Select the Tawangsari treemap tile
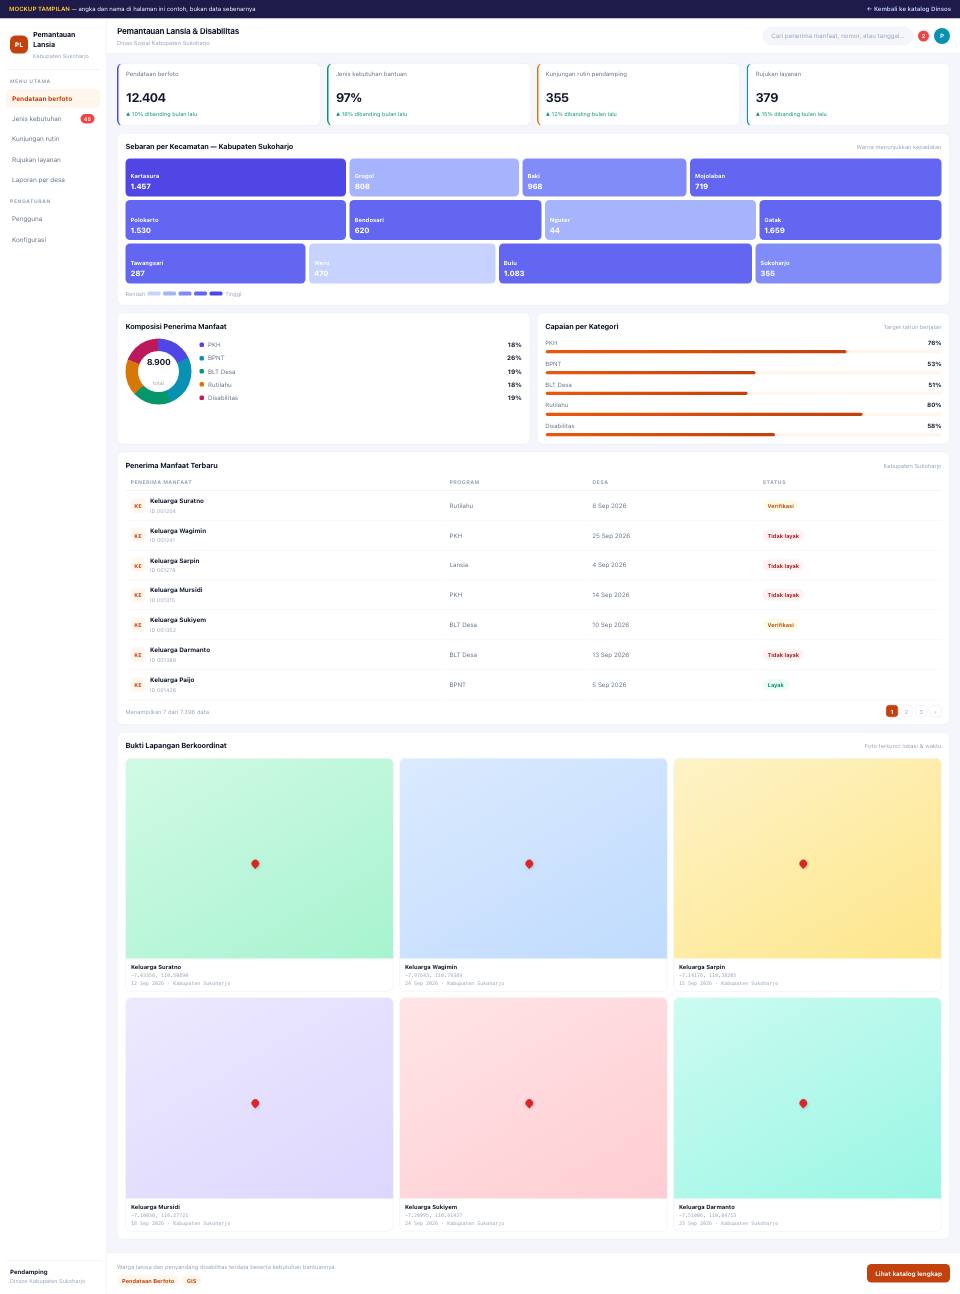Viewport: 960px width, 1294px height. [x=215, y=264]
